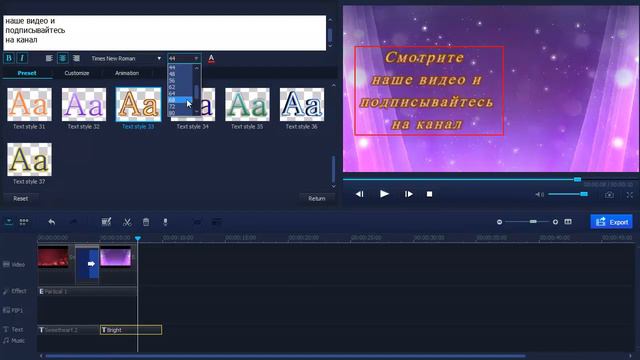The width and height of the screenshot is (640, 360).
Task: Adjust the preview volume slider
Action: point(568,194)
